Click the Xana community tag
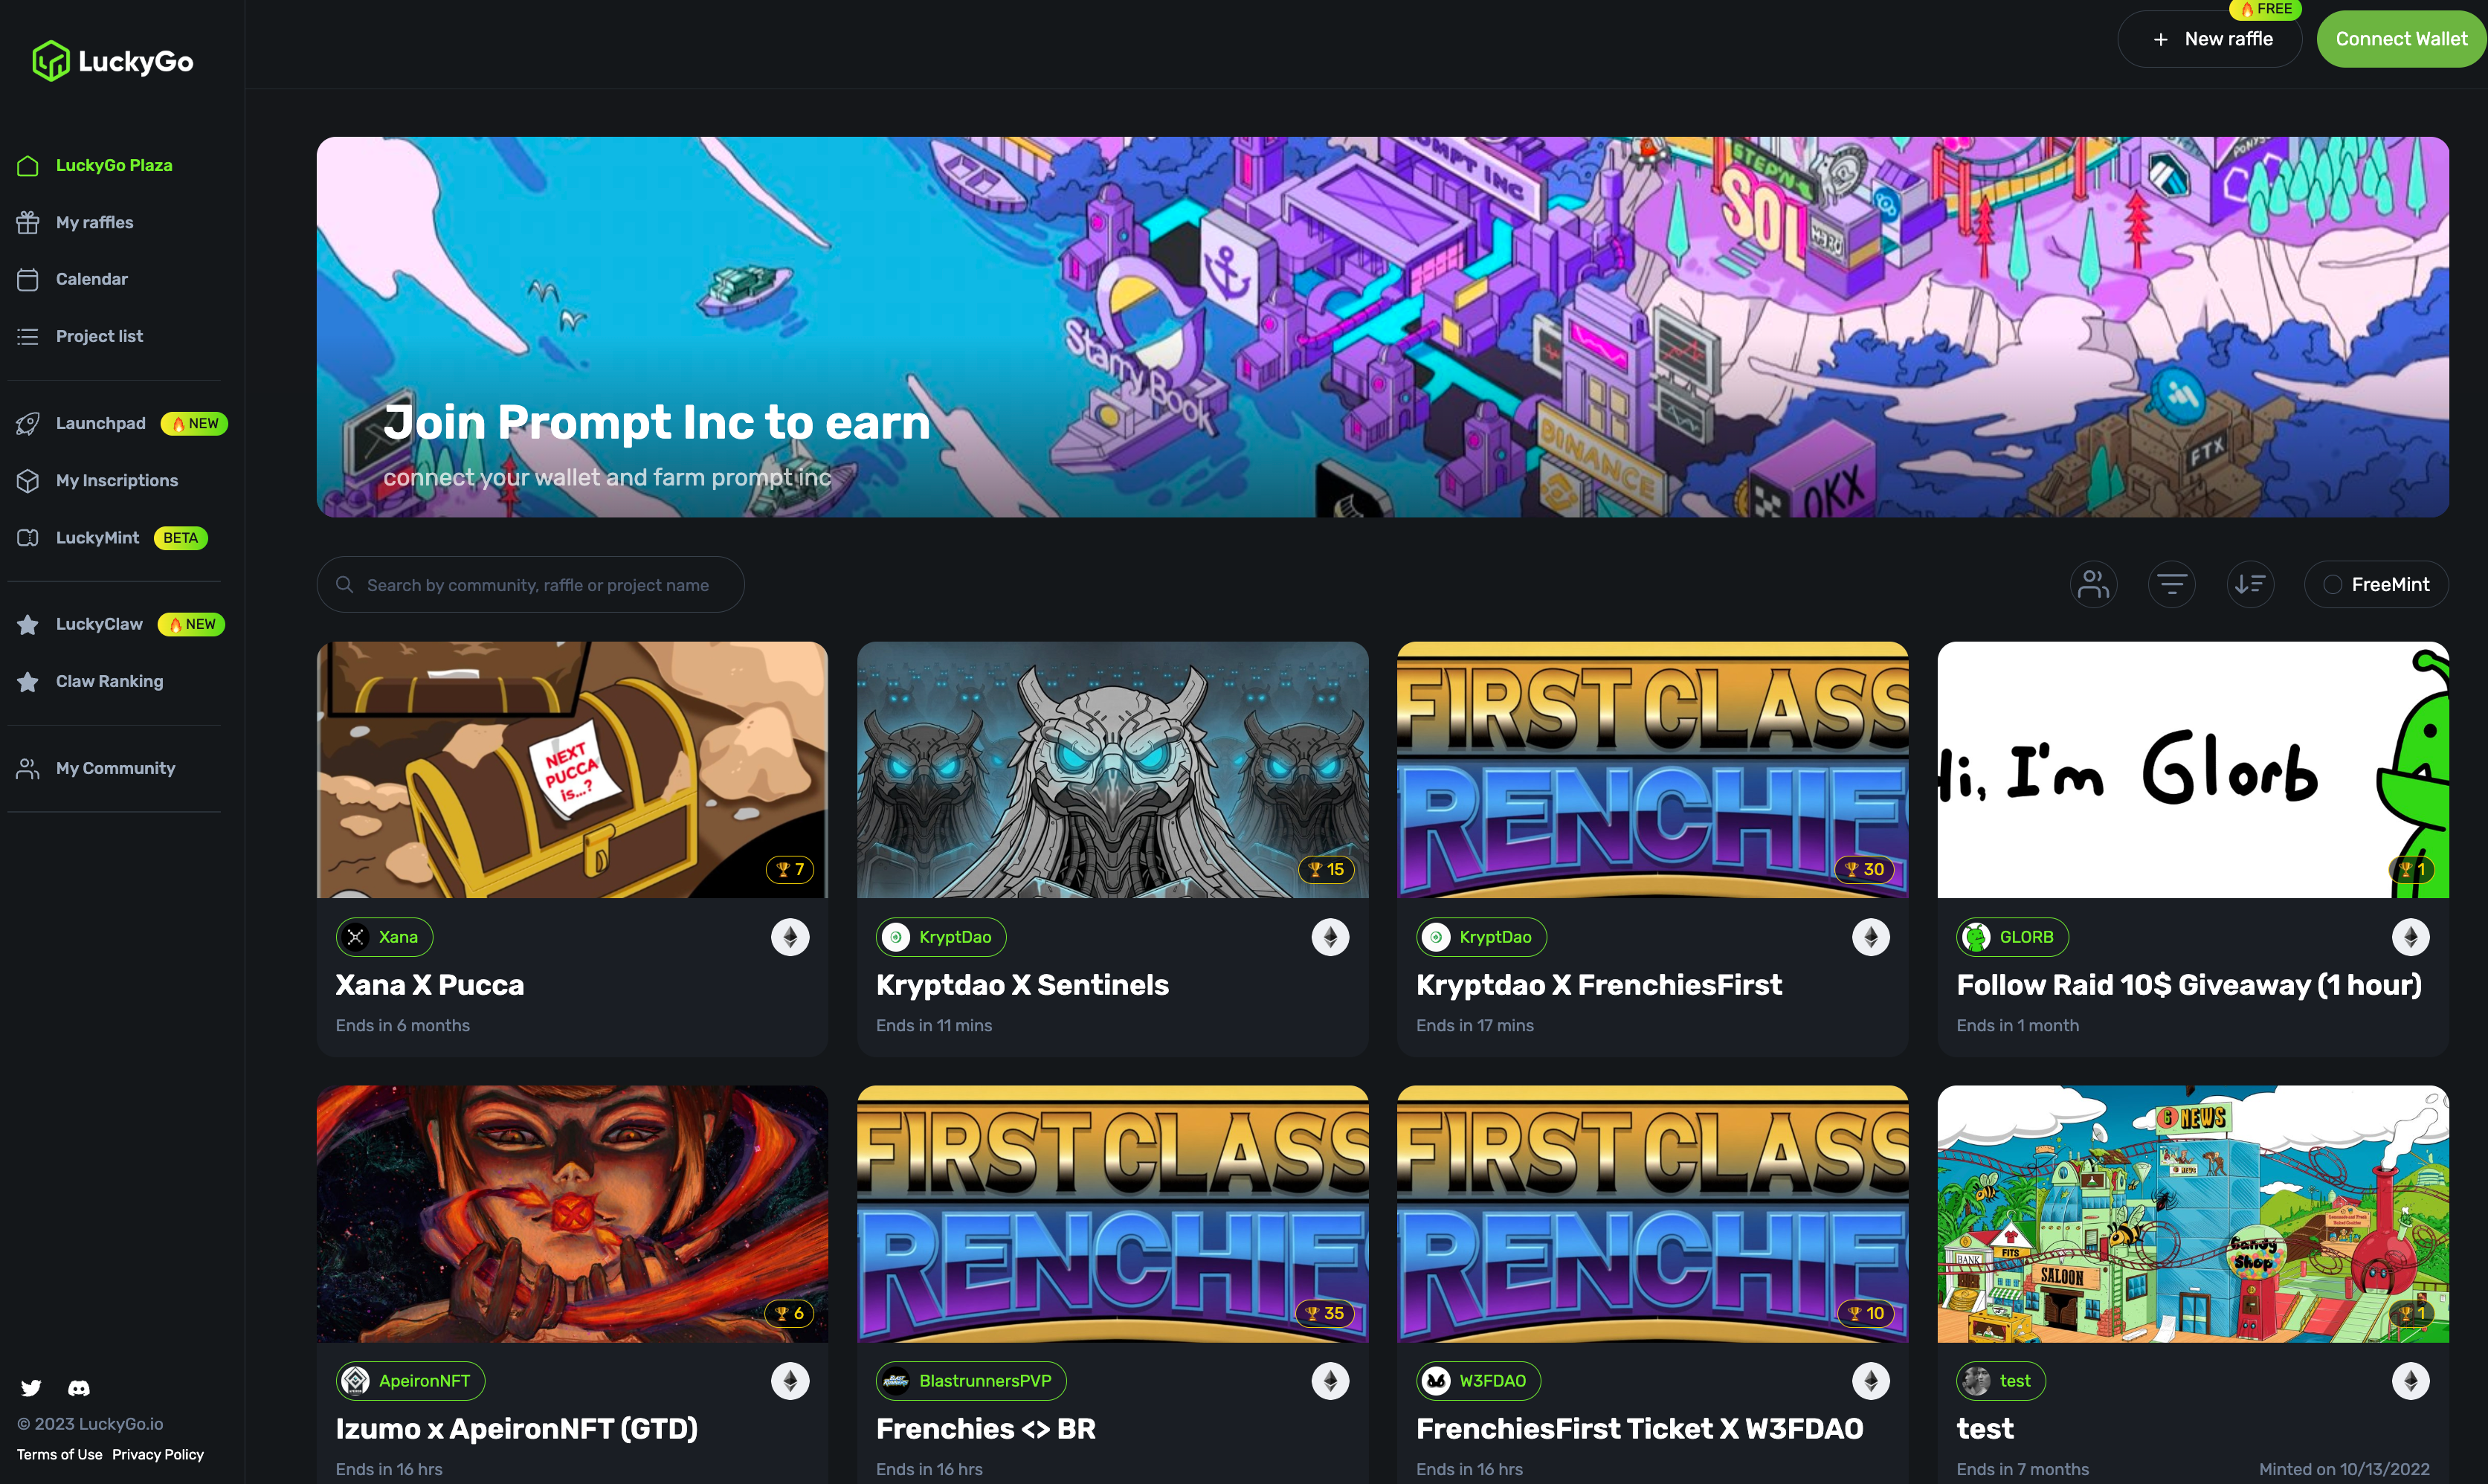The image size is (2488, 1484). [384, 937]
